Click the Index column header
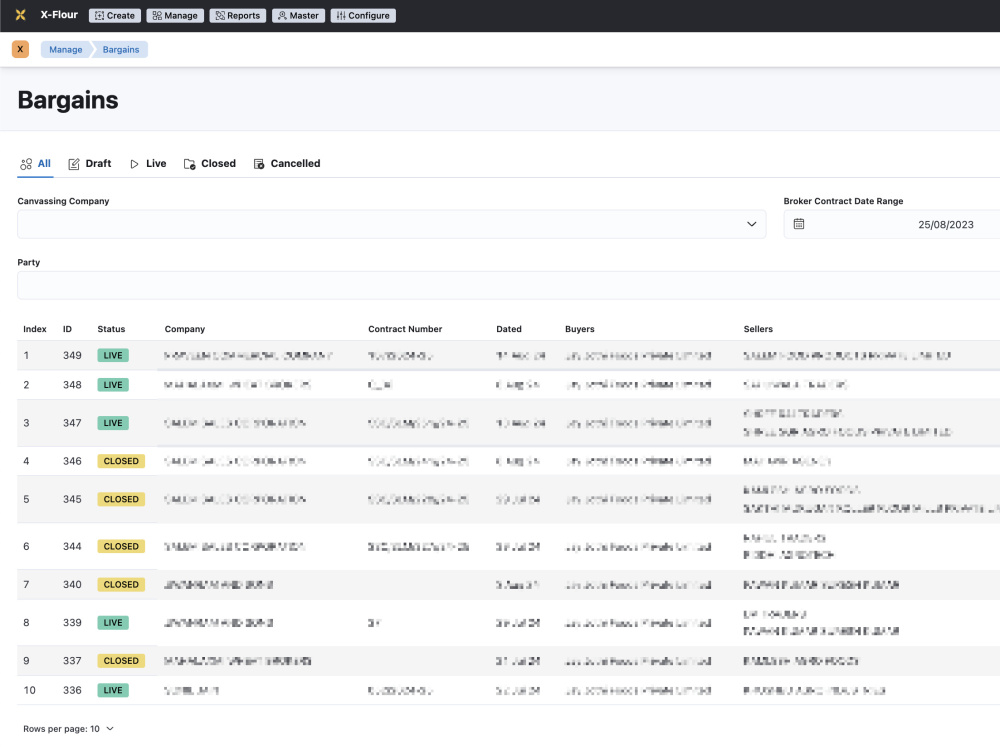The width and height of the screenshot is (1000, 750). [35, 329]
